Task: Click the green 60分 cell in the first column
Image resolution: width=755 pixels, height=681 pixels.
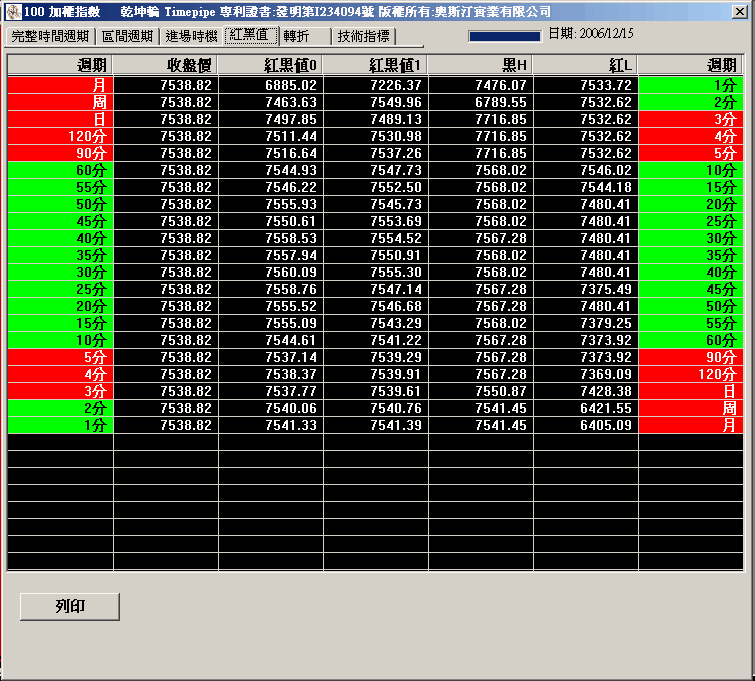Action: [x=60, y=170]
